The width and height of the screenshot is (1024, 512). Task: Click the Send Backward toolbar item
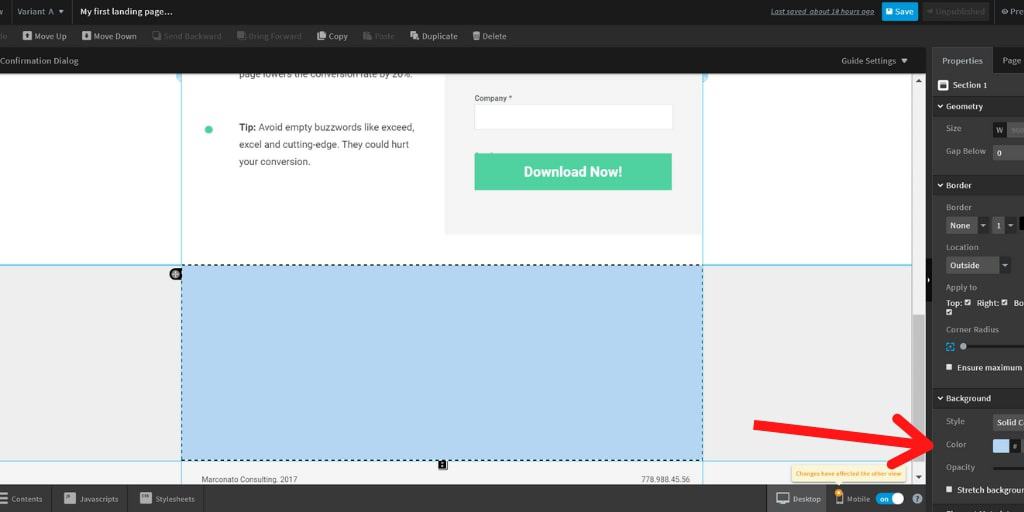187,36
